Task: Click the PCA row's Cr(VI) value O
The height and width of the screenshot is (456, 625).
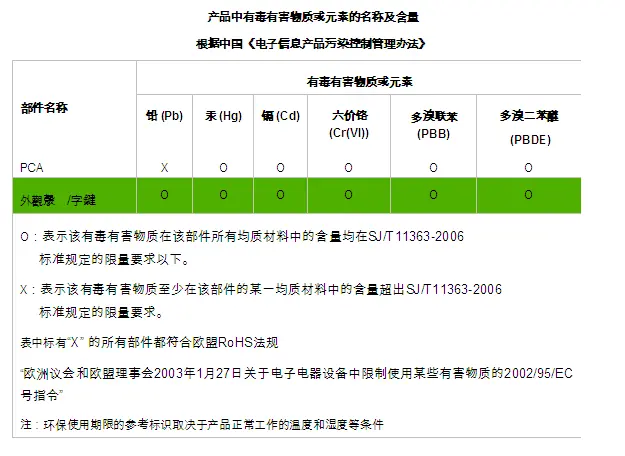Action: [348, 167]
